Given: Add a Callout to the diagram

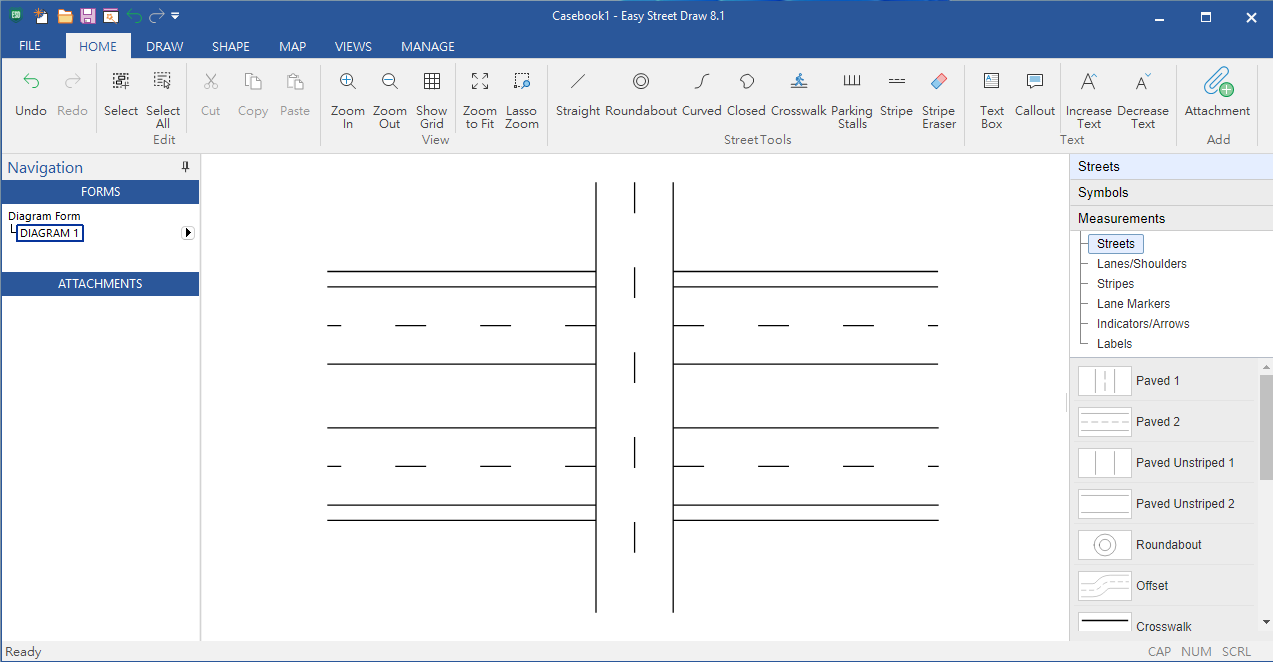Looking at the screenshot, I should pyautogui.click(x=1035, y=96).
